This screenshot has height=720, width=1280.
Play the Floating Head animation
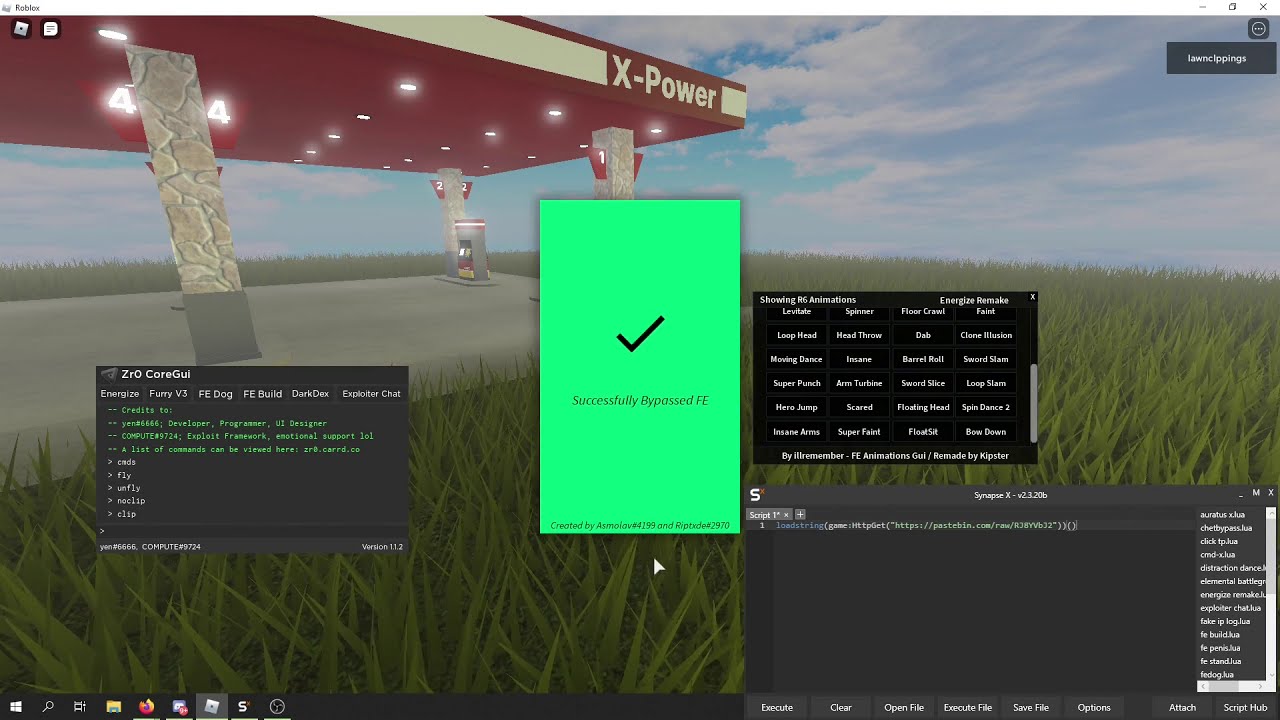(x=923, y=407)
